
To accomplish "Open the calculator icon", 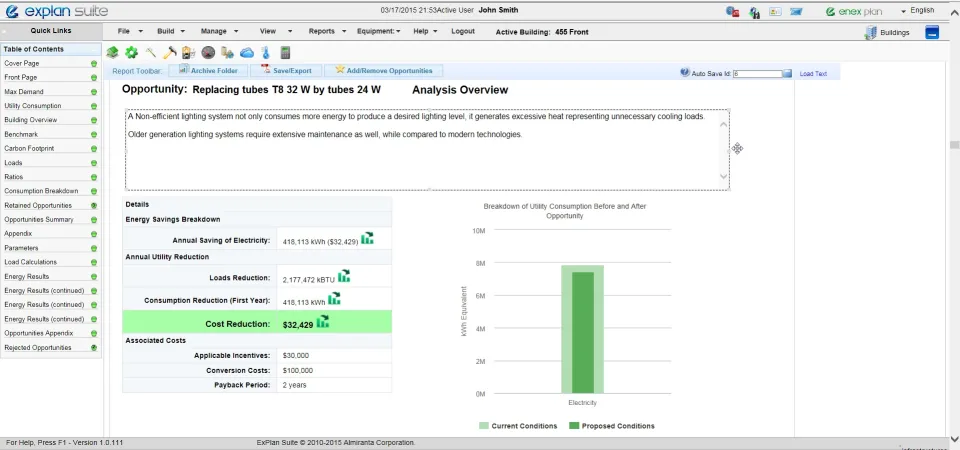I will click(x=285, y=53).
